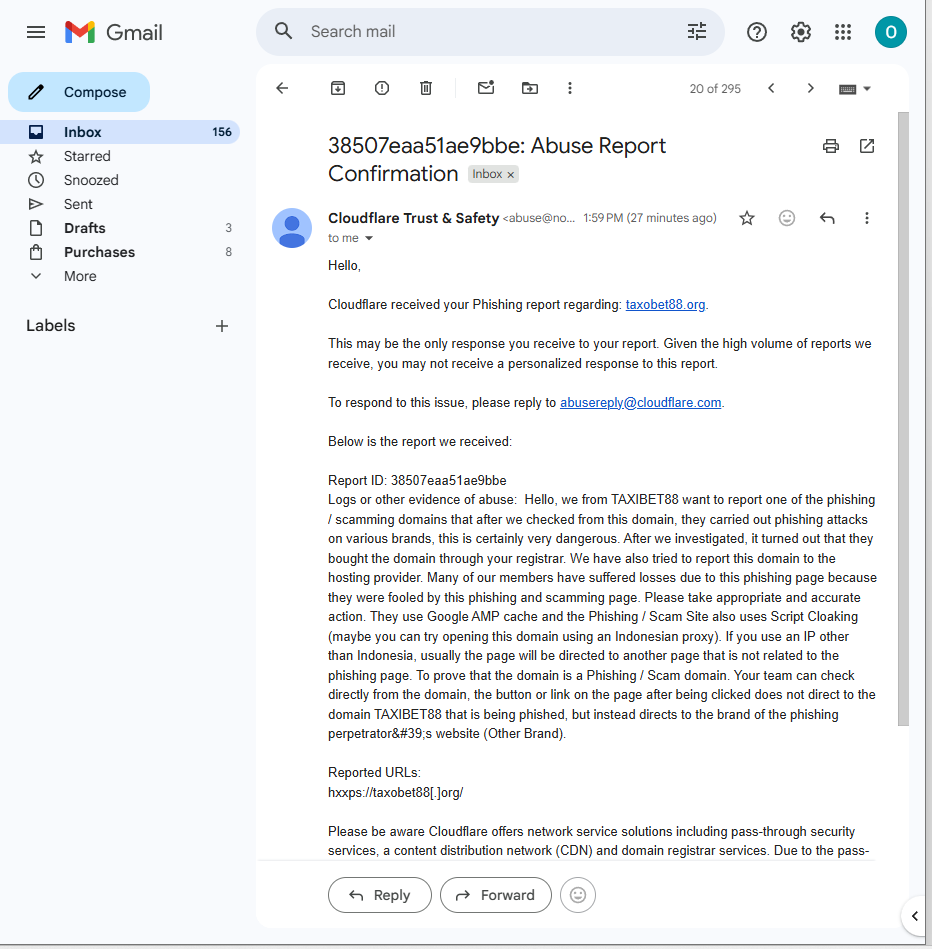Add emoji reaction next to the star

(786, 218)
